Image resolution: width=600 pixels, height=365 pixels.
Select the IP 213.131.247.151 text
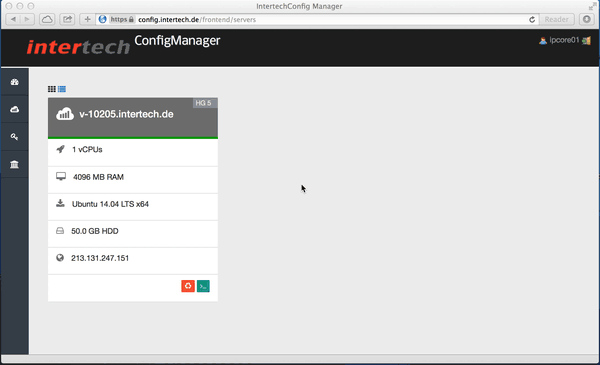click(x=100, y=258)
